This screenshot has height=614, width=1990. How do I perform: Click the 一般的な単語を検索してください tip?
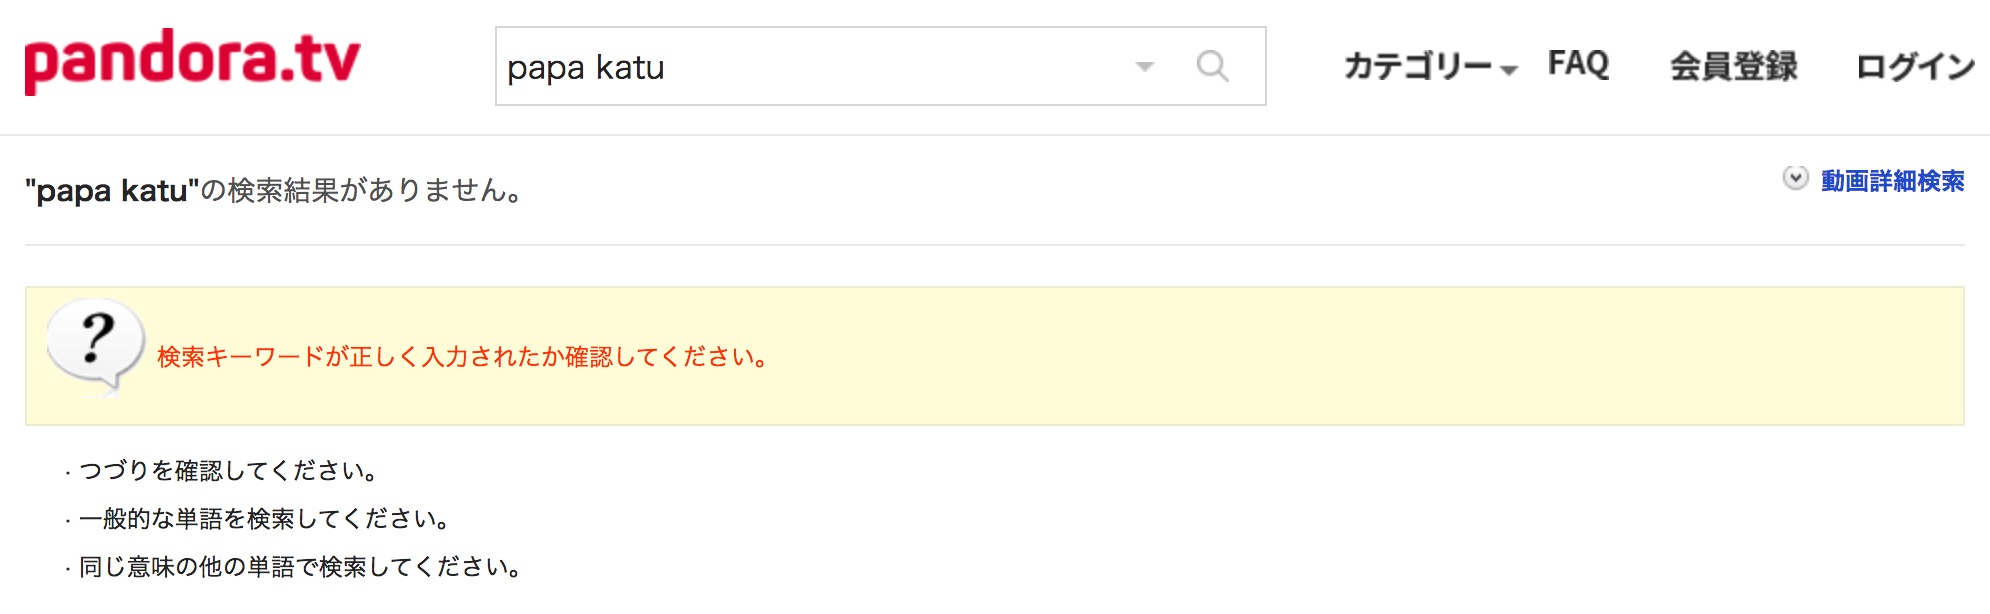click(x=264, y=518)
